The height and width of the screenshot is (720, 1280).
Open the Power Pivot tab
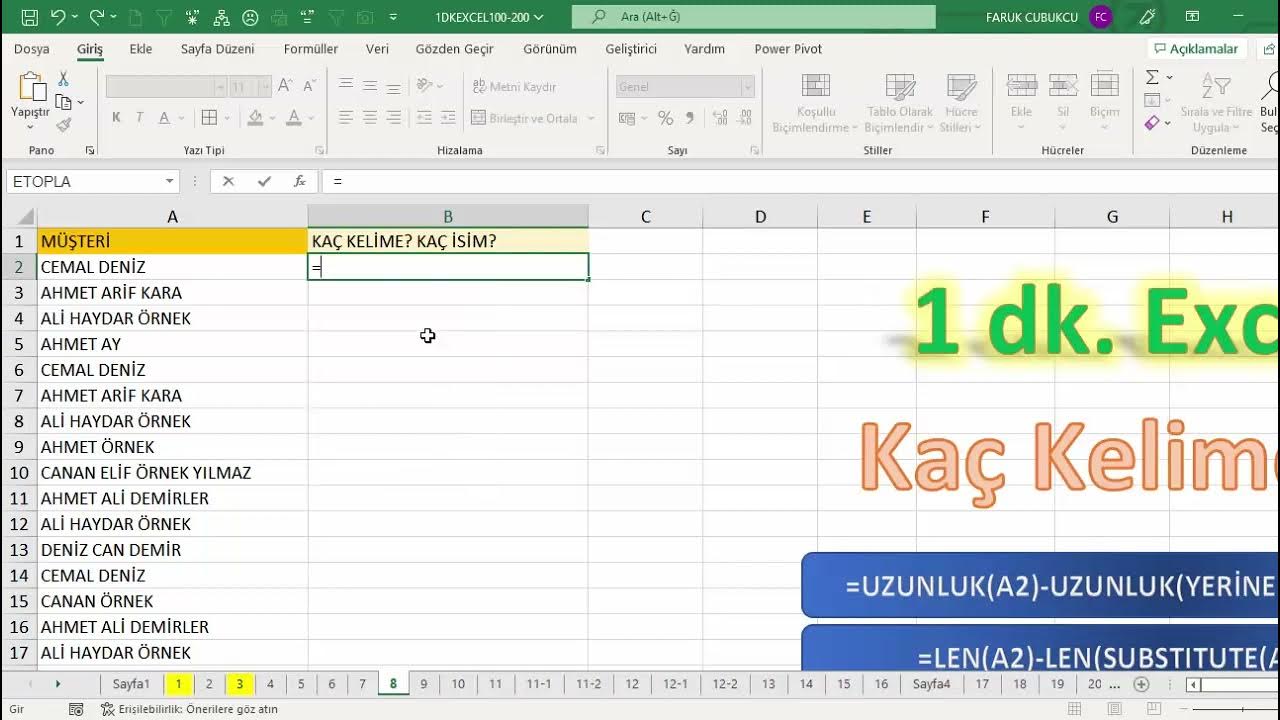788,49
